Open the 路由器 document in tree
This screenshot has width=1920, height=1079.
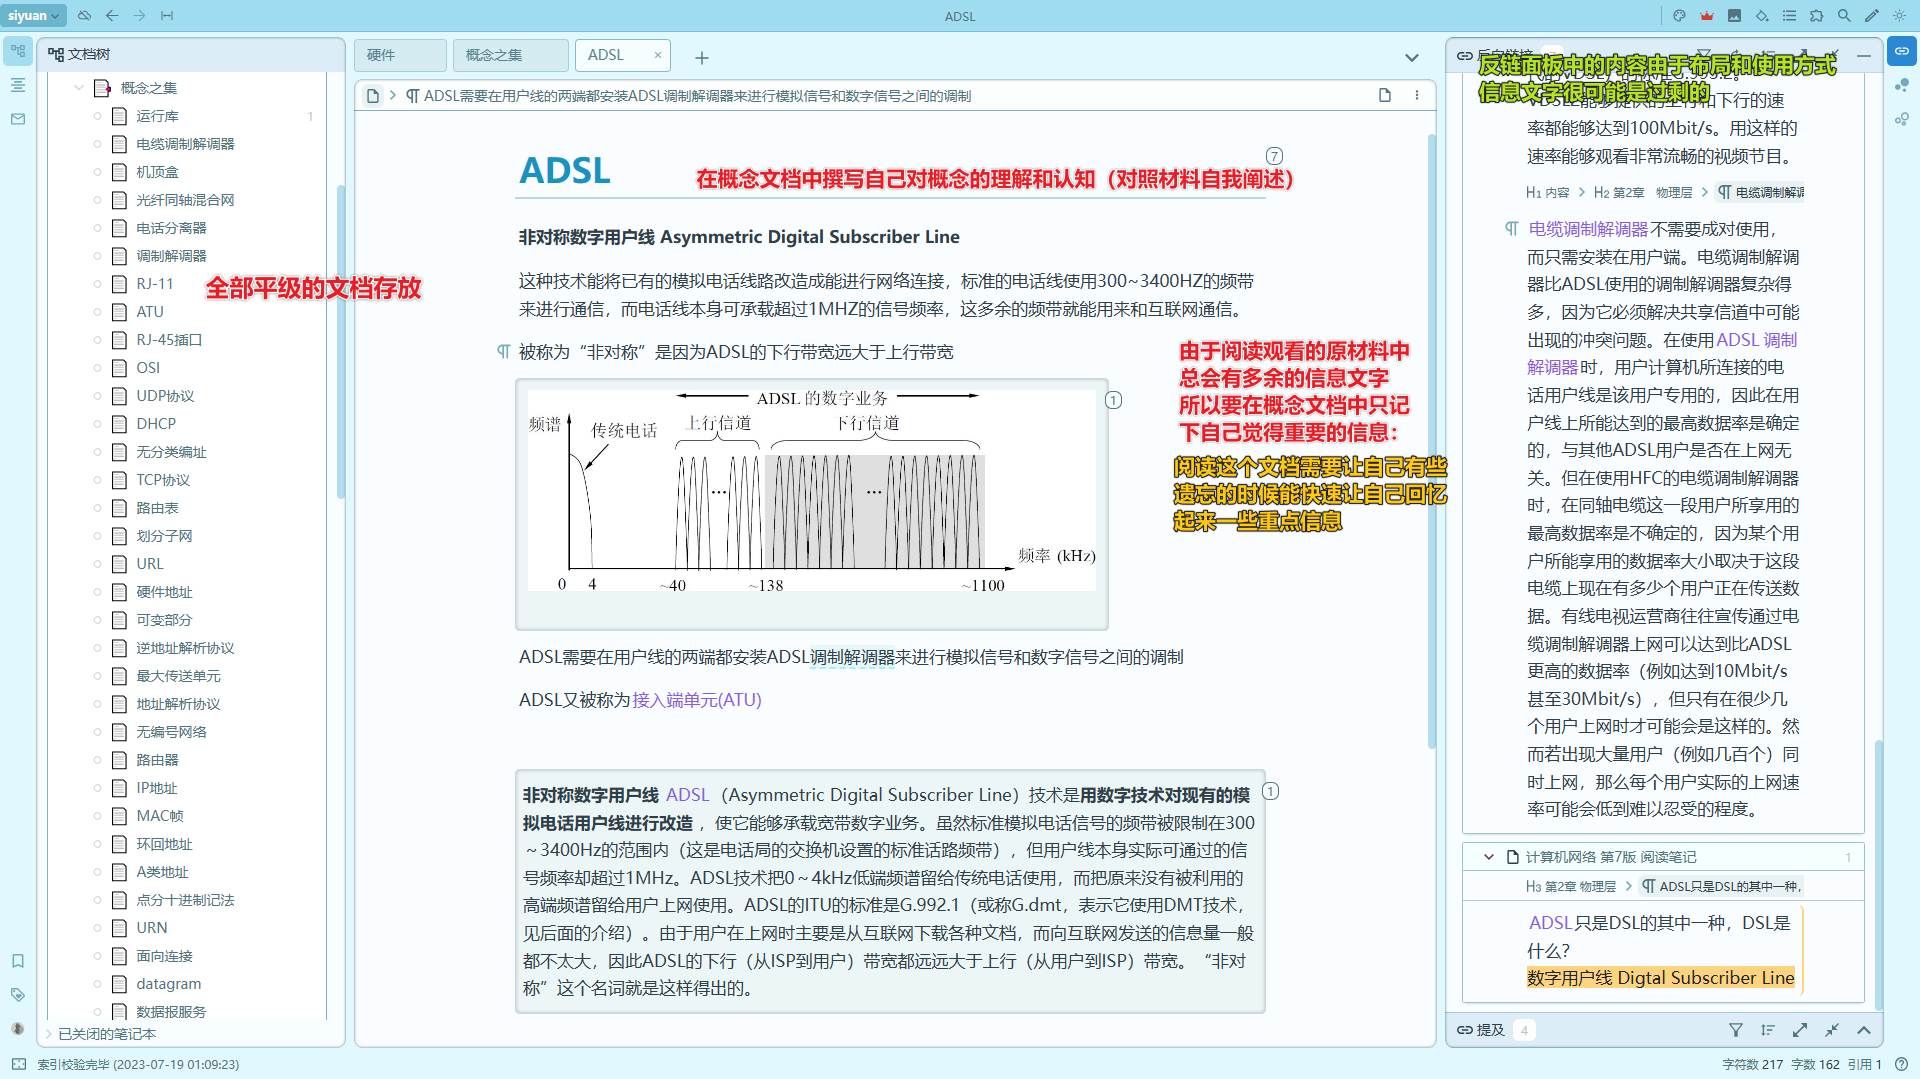click(157, 760)
